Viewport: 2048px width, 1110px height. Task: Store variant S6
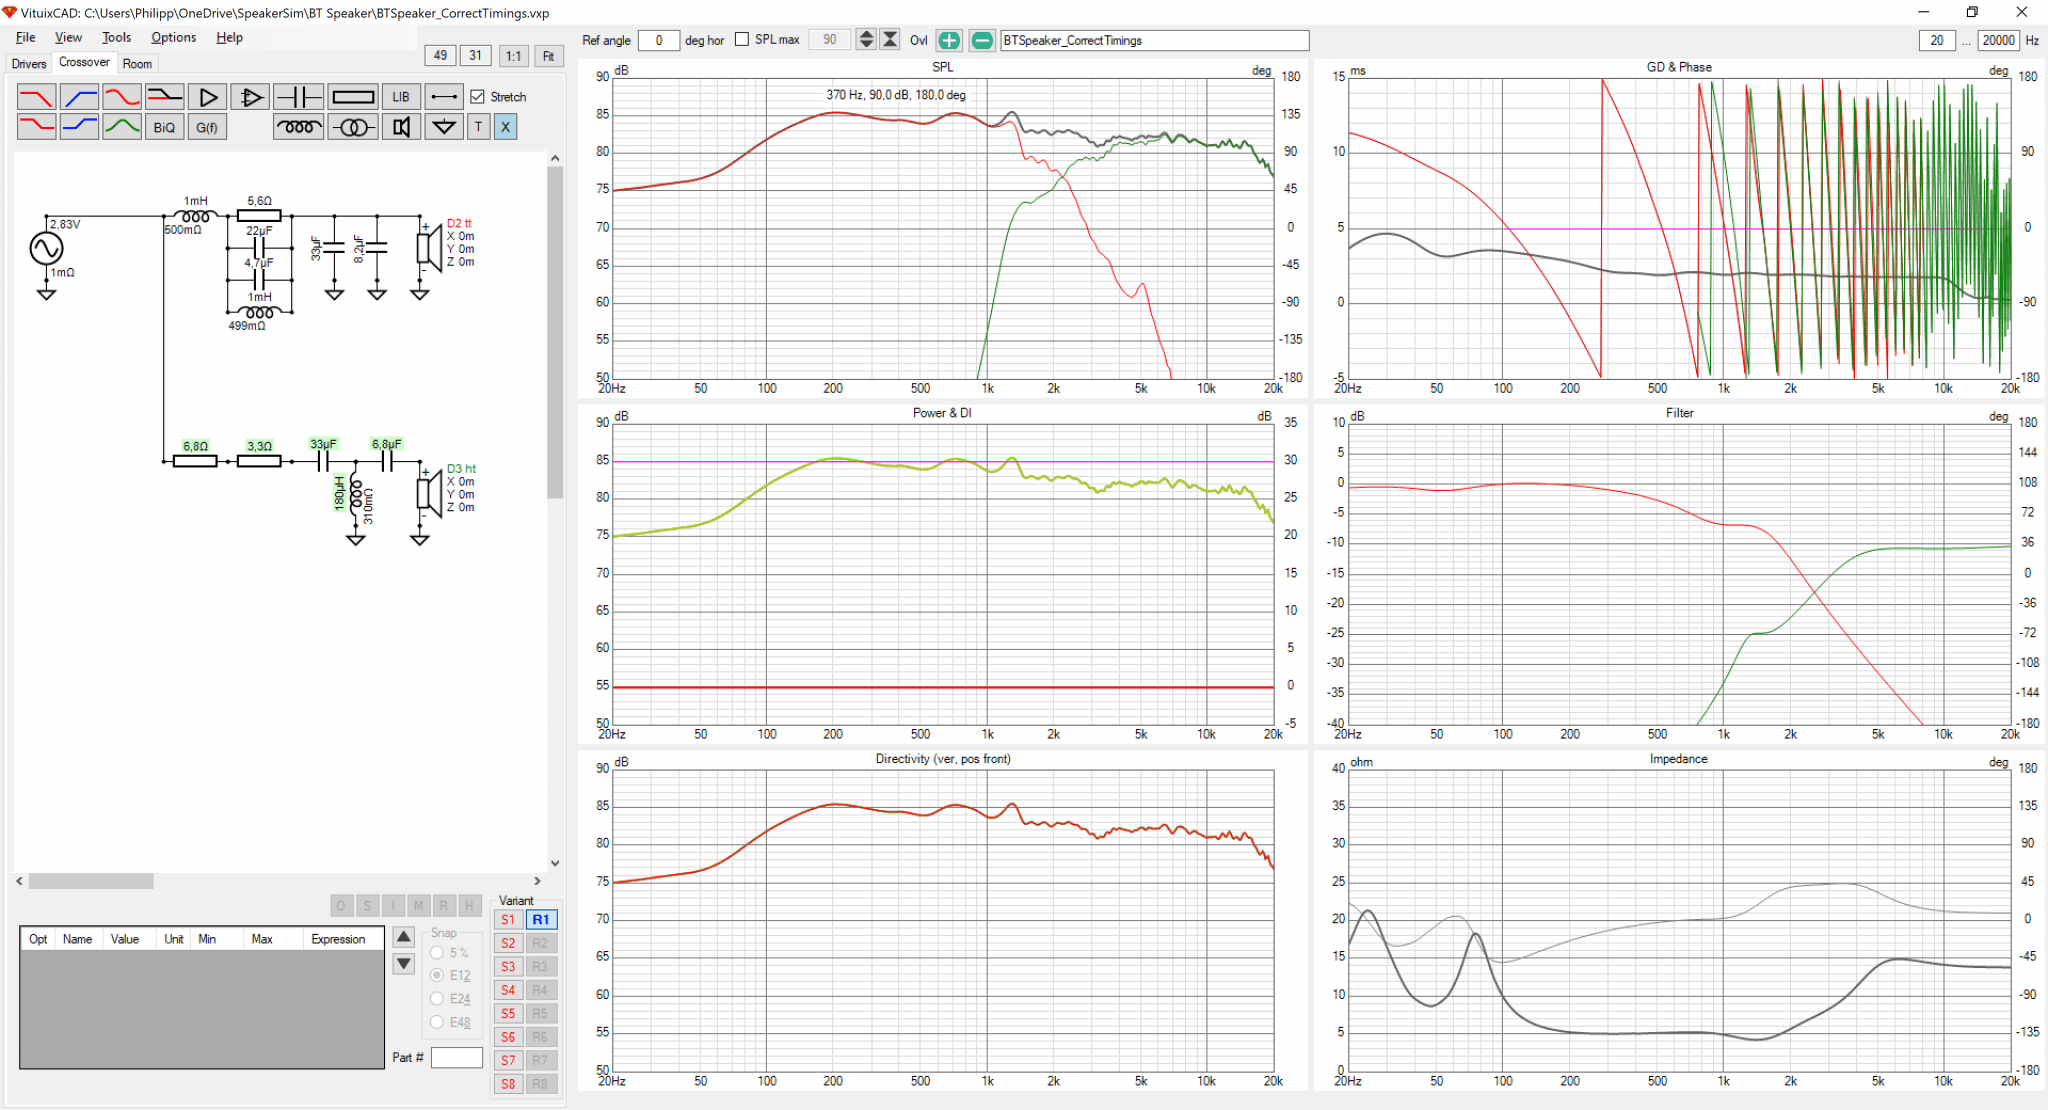pyautogui.click(x=508, y=1037)
